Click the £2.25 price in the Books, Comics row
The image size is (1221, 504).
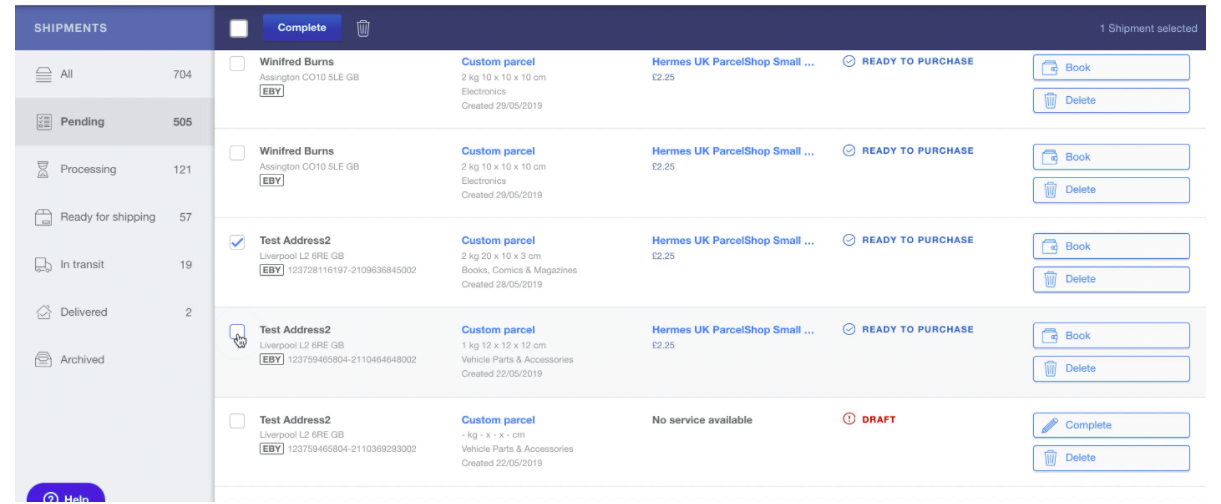(x=664, y=255)
